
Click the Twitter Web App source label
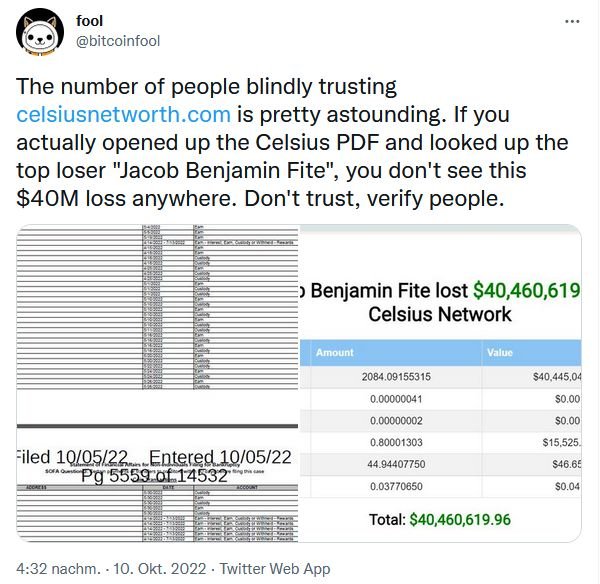tap(275, 569)
